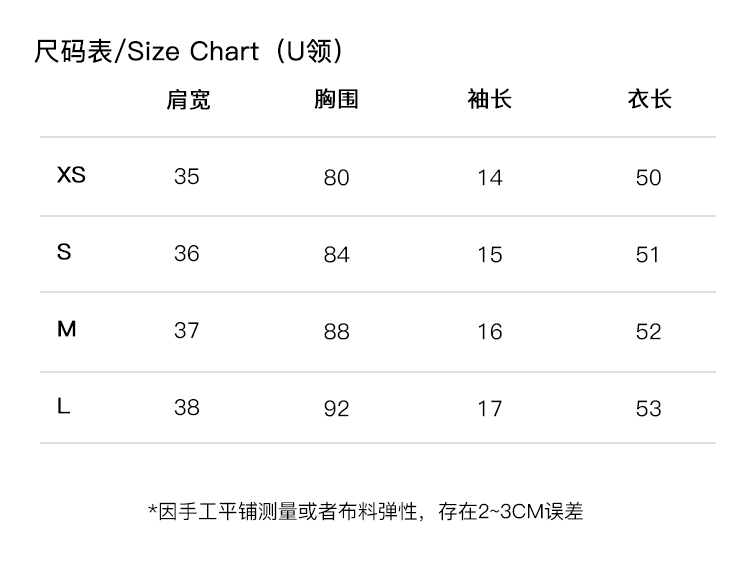Viewport: 750px width, 581px height.
Task: Click the 2~3CM误差 measurement footnote
Action: [x=366, y=512]
